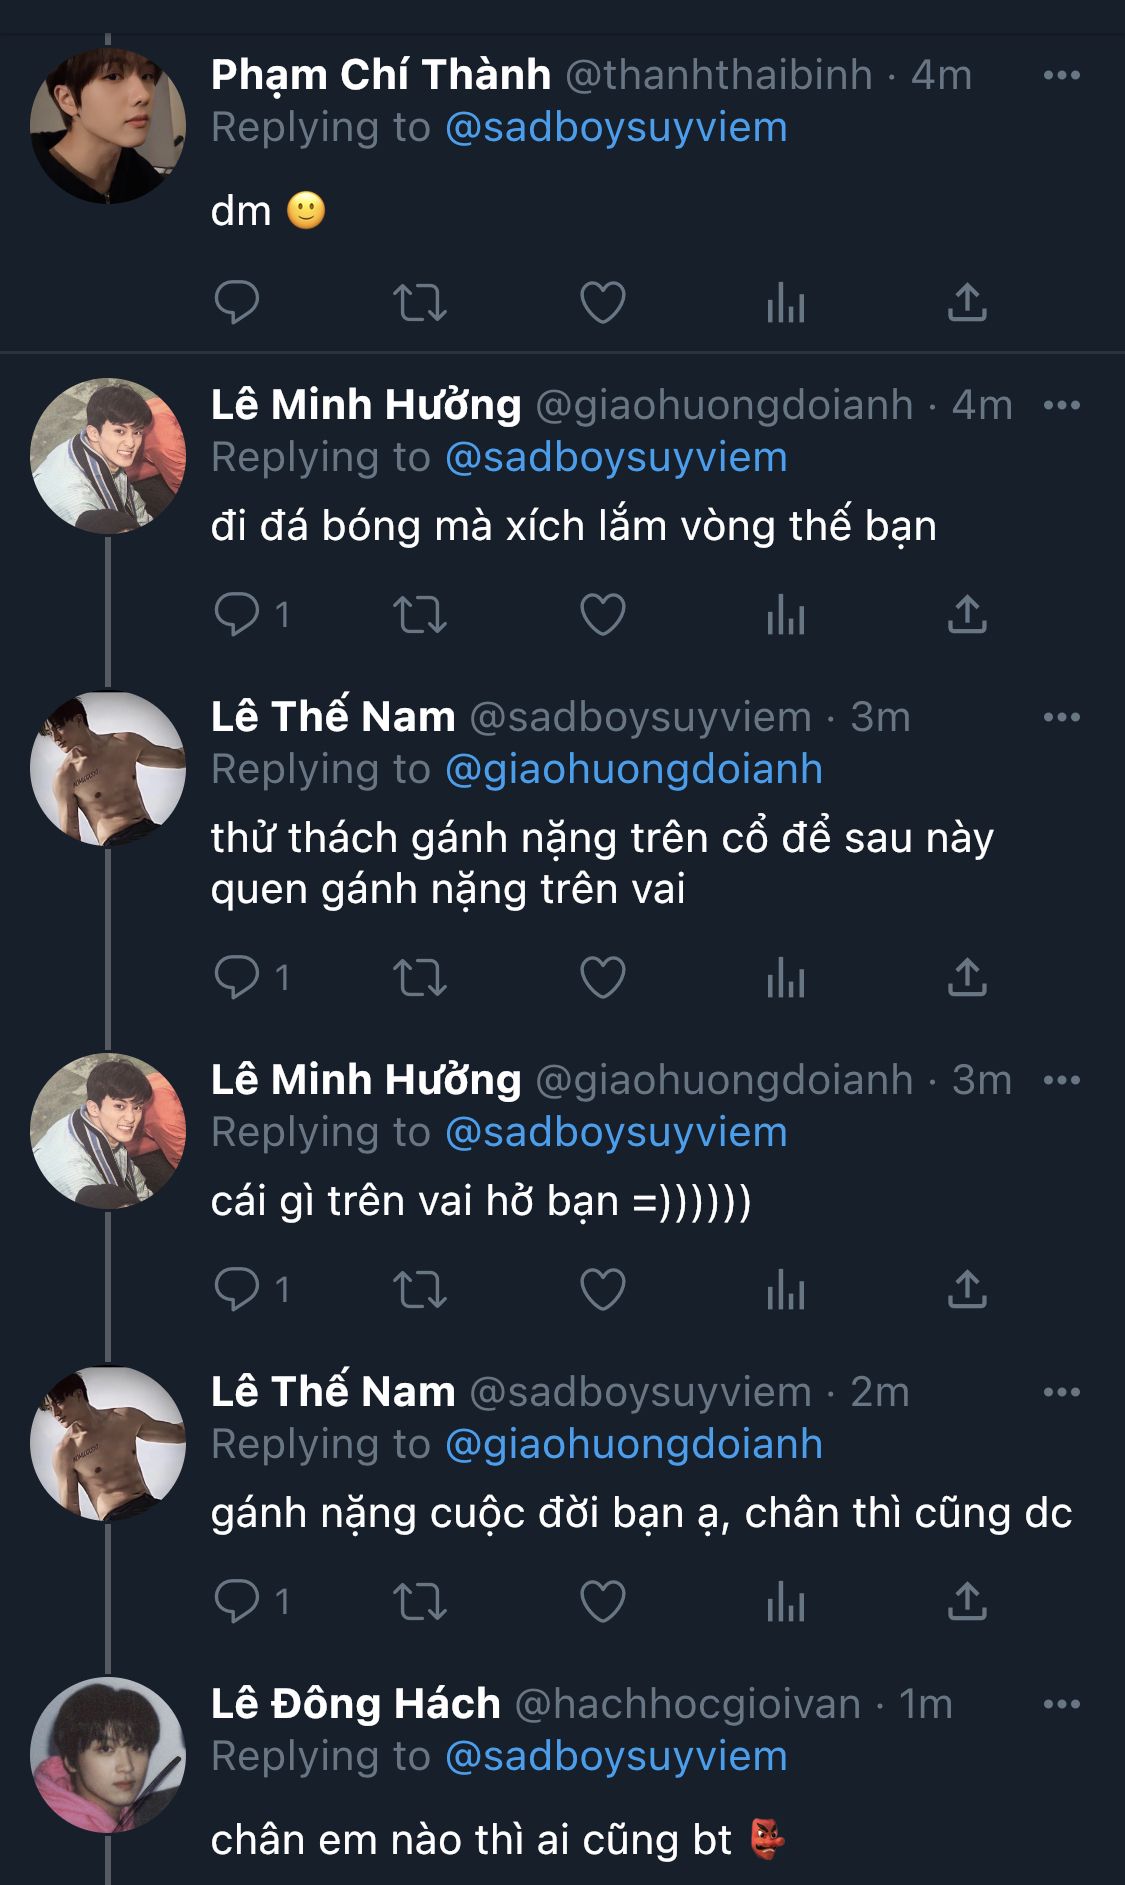Viewport: 1125px width, 1885px height.
Task: Open more options on Phạm Chí Thành's tweet
Action: point(1061,75)
